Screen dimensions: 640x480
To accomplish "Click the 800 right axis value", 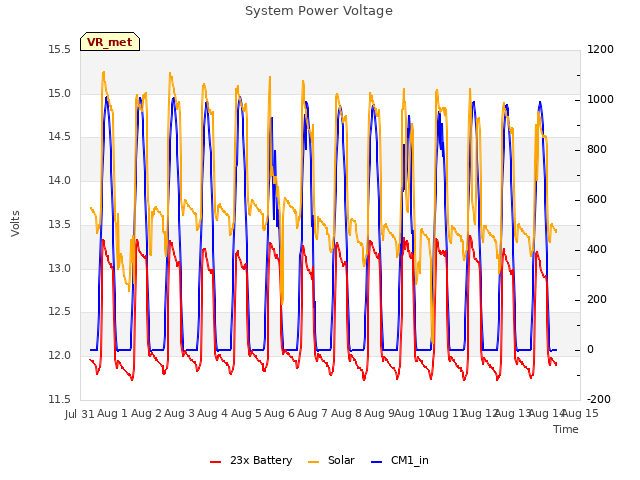I will tap(597, 150).
